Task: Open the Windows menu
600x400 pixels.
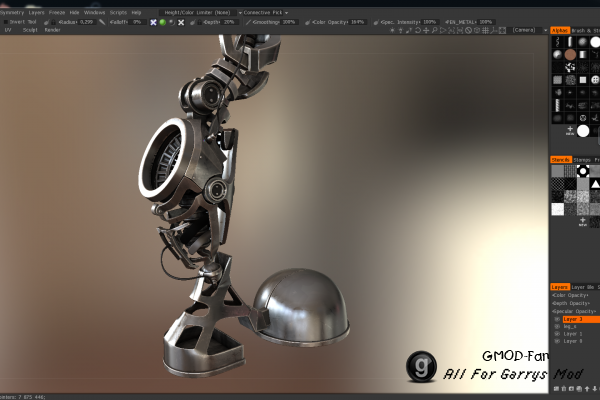Action: point(94,13)
